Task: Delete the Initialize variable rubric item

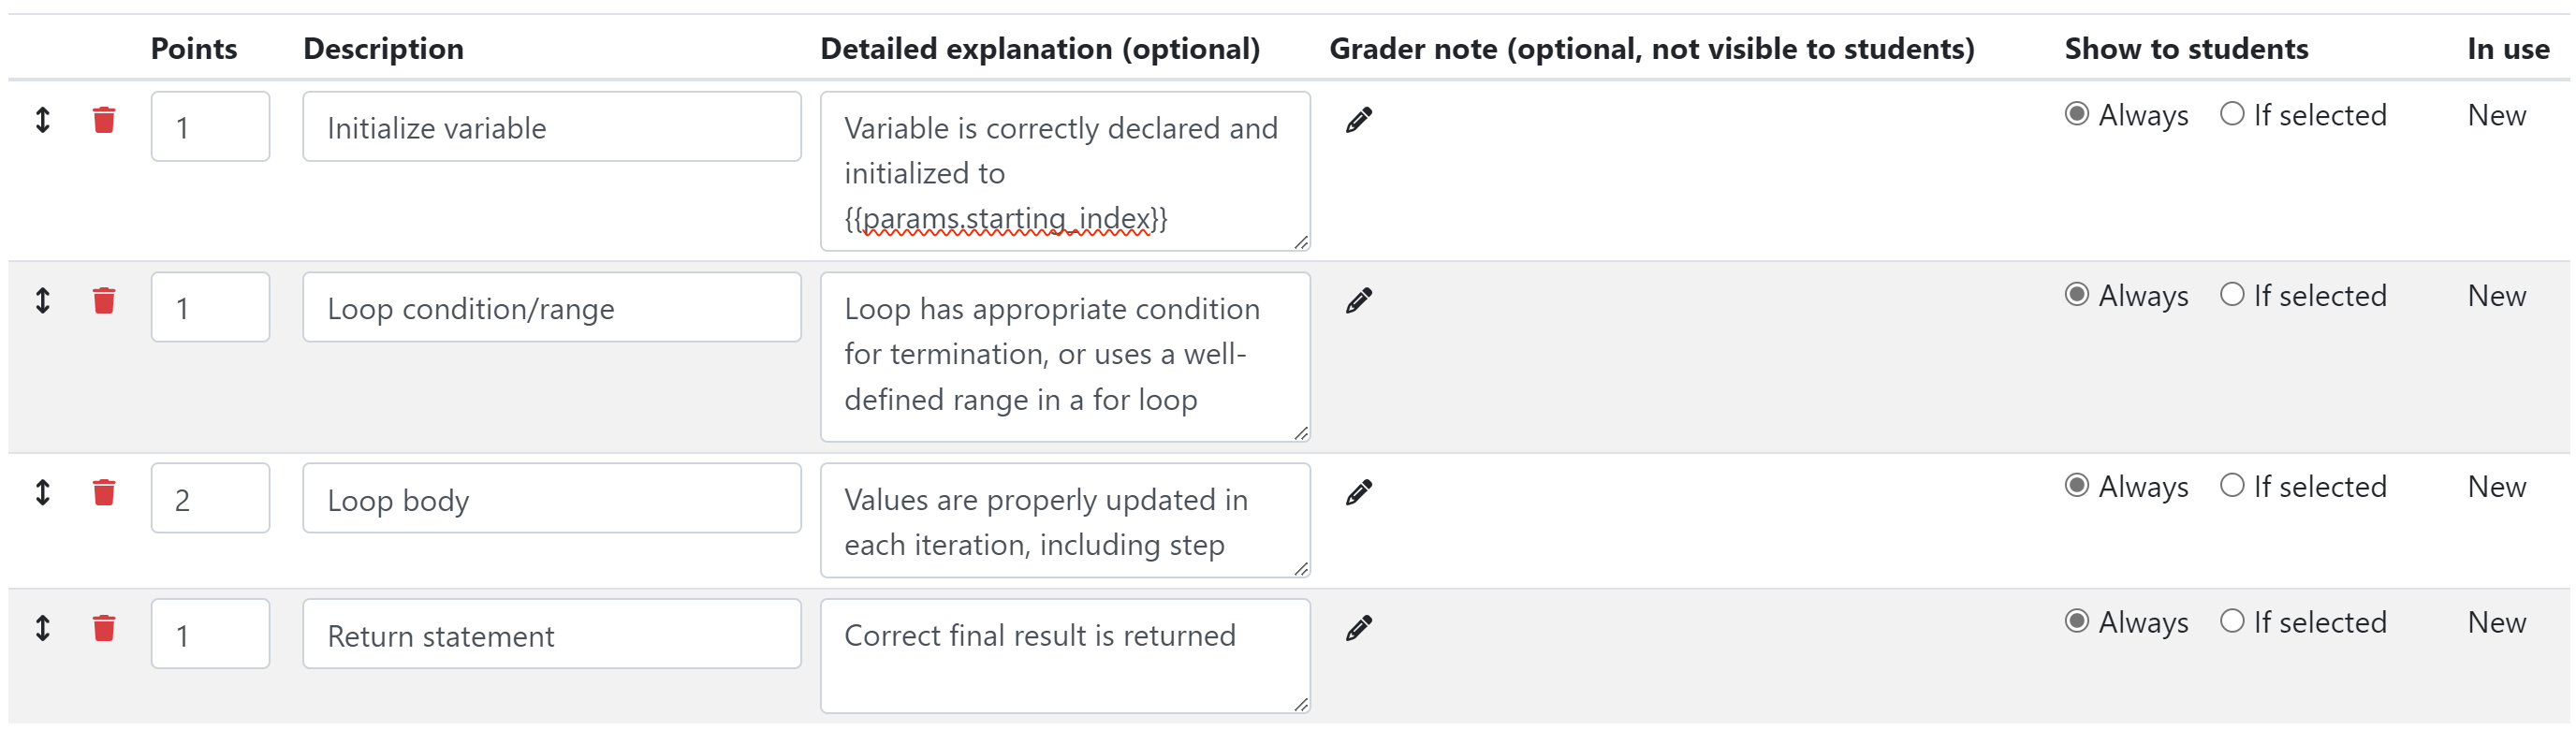Action: point(104,120)
